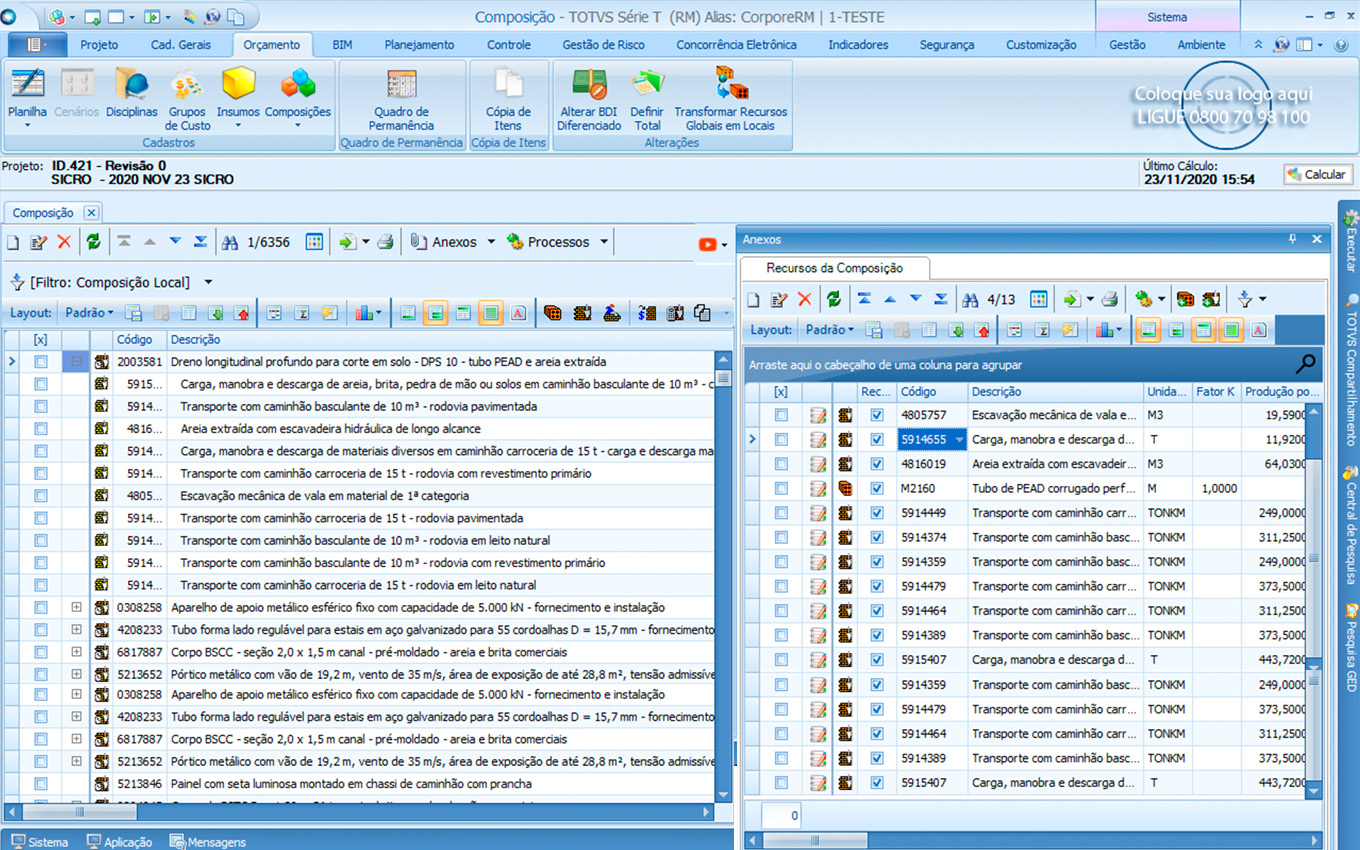
Task: Expand the Processos dropdown
Action: [603, 242]
